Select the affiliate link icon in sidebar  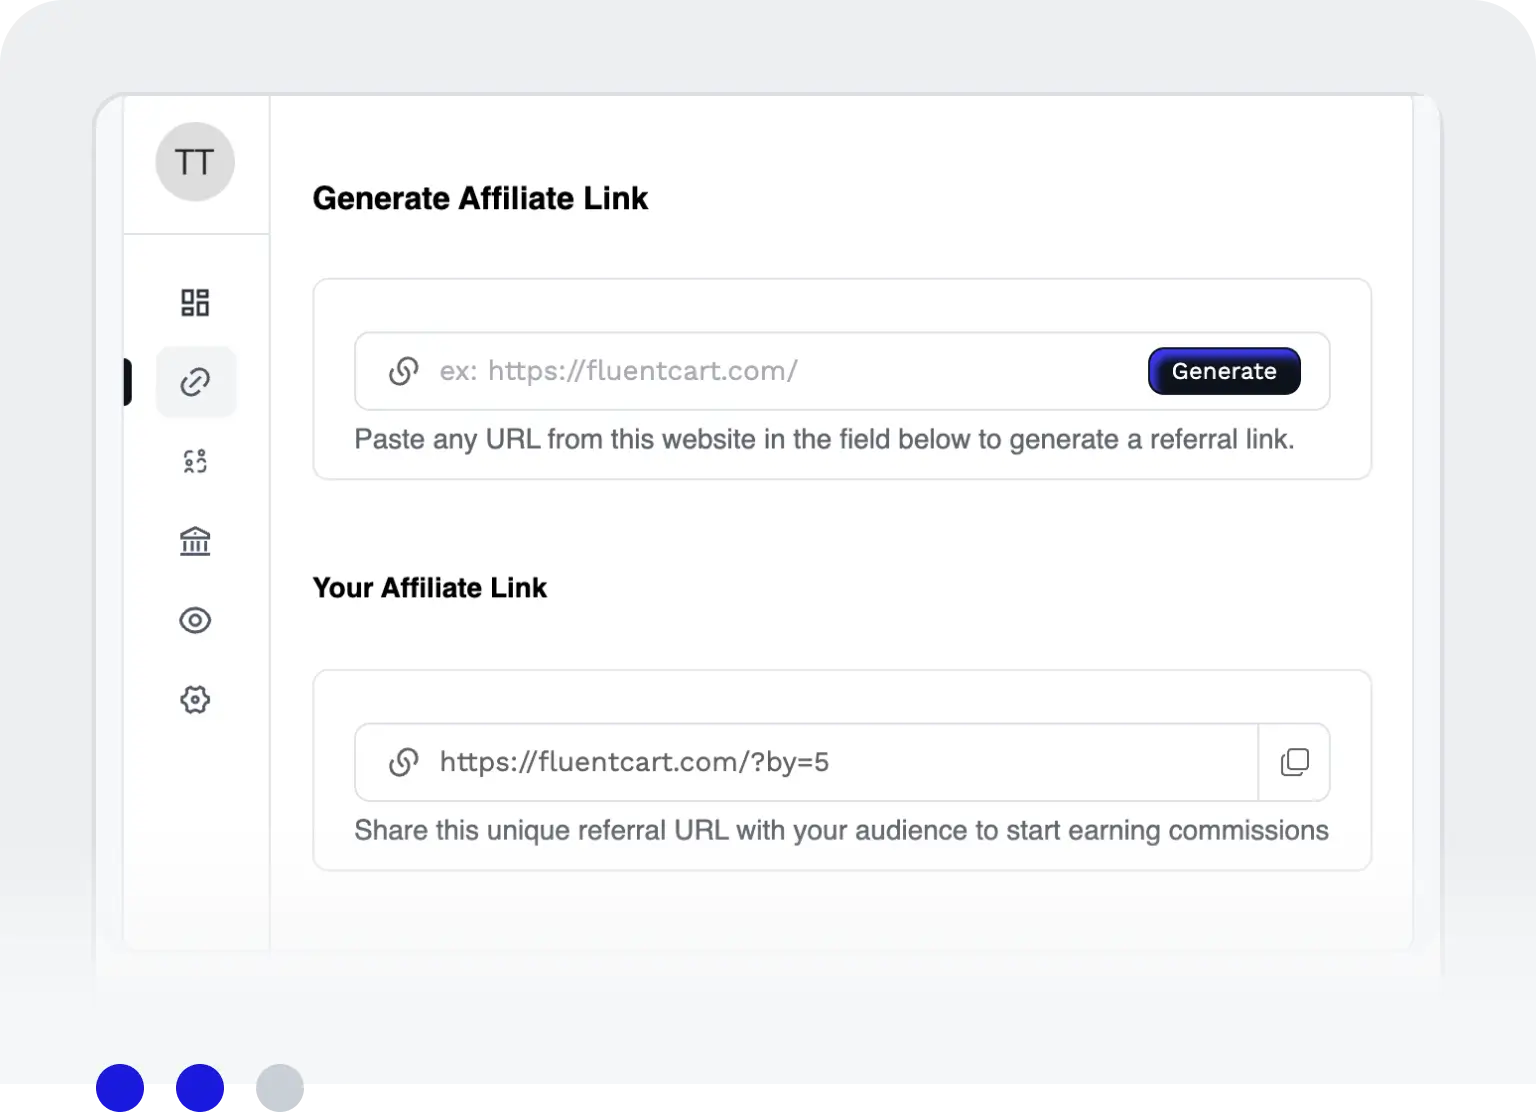(195, 381)
